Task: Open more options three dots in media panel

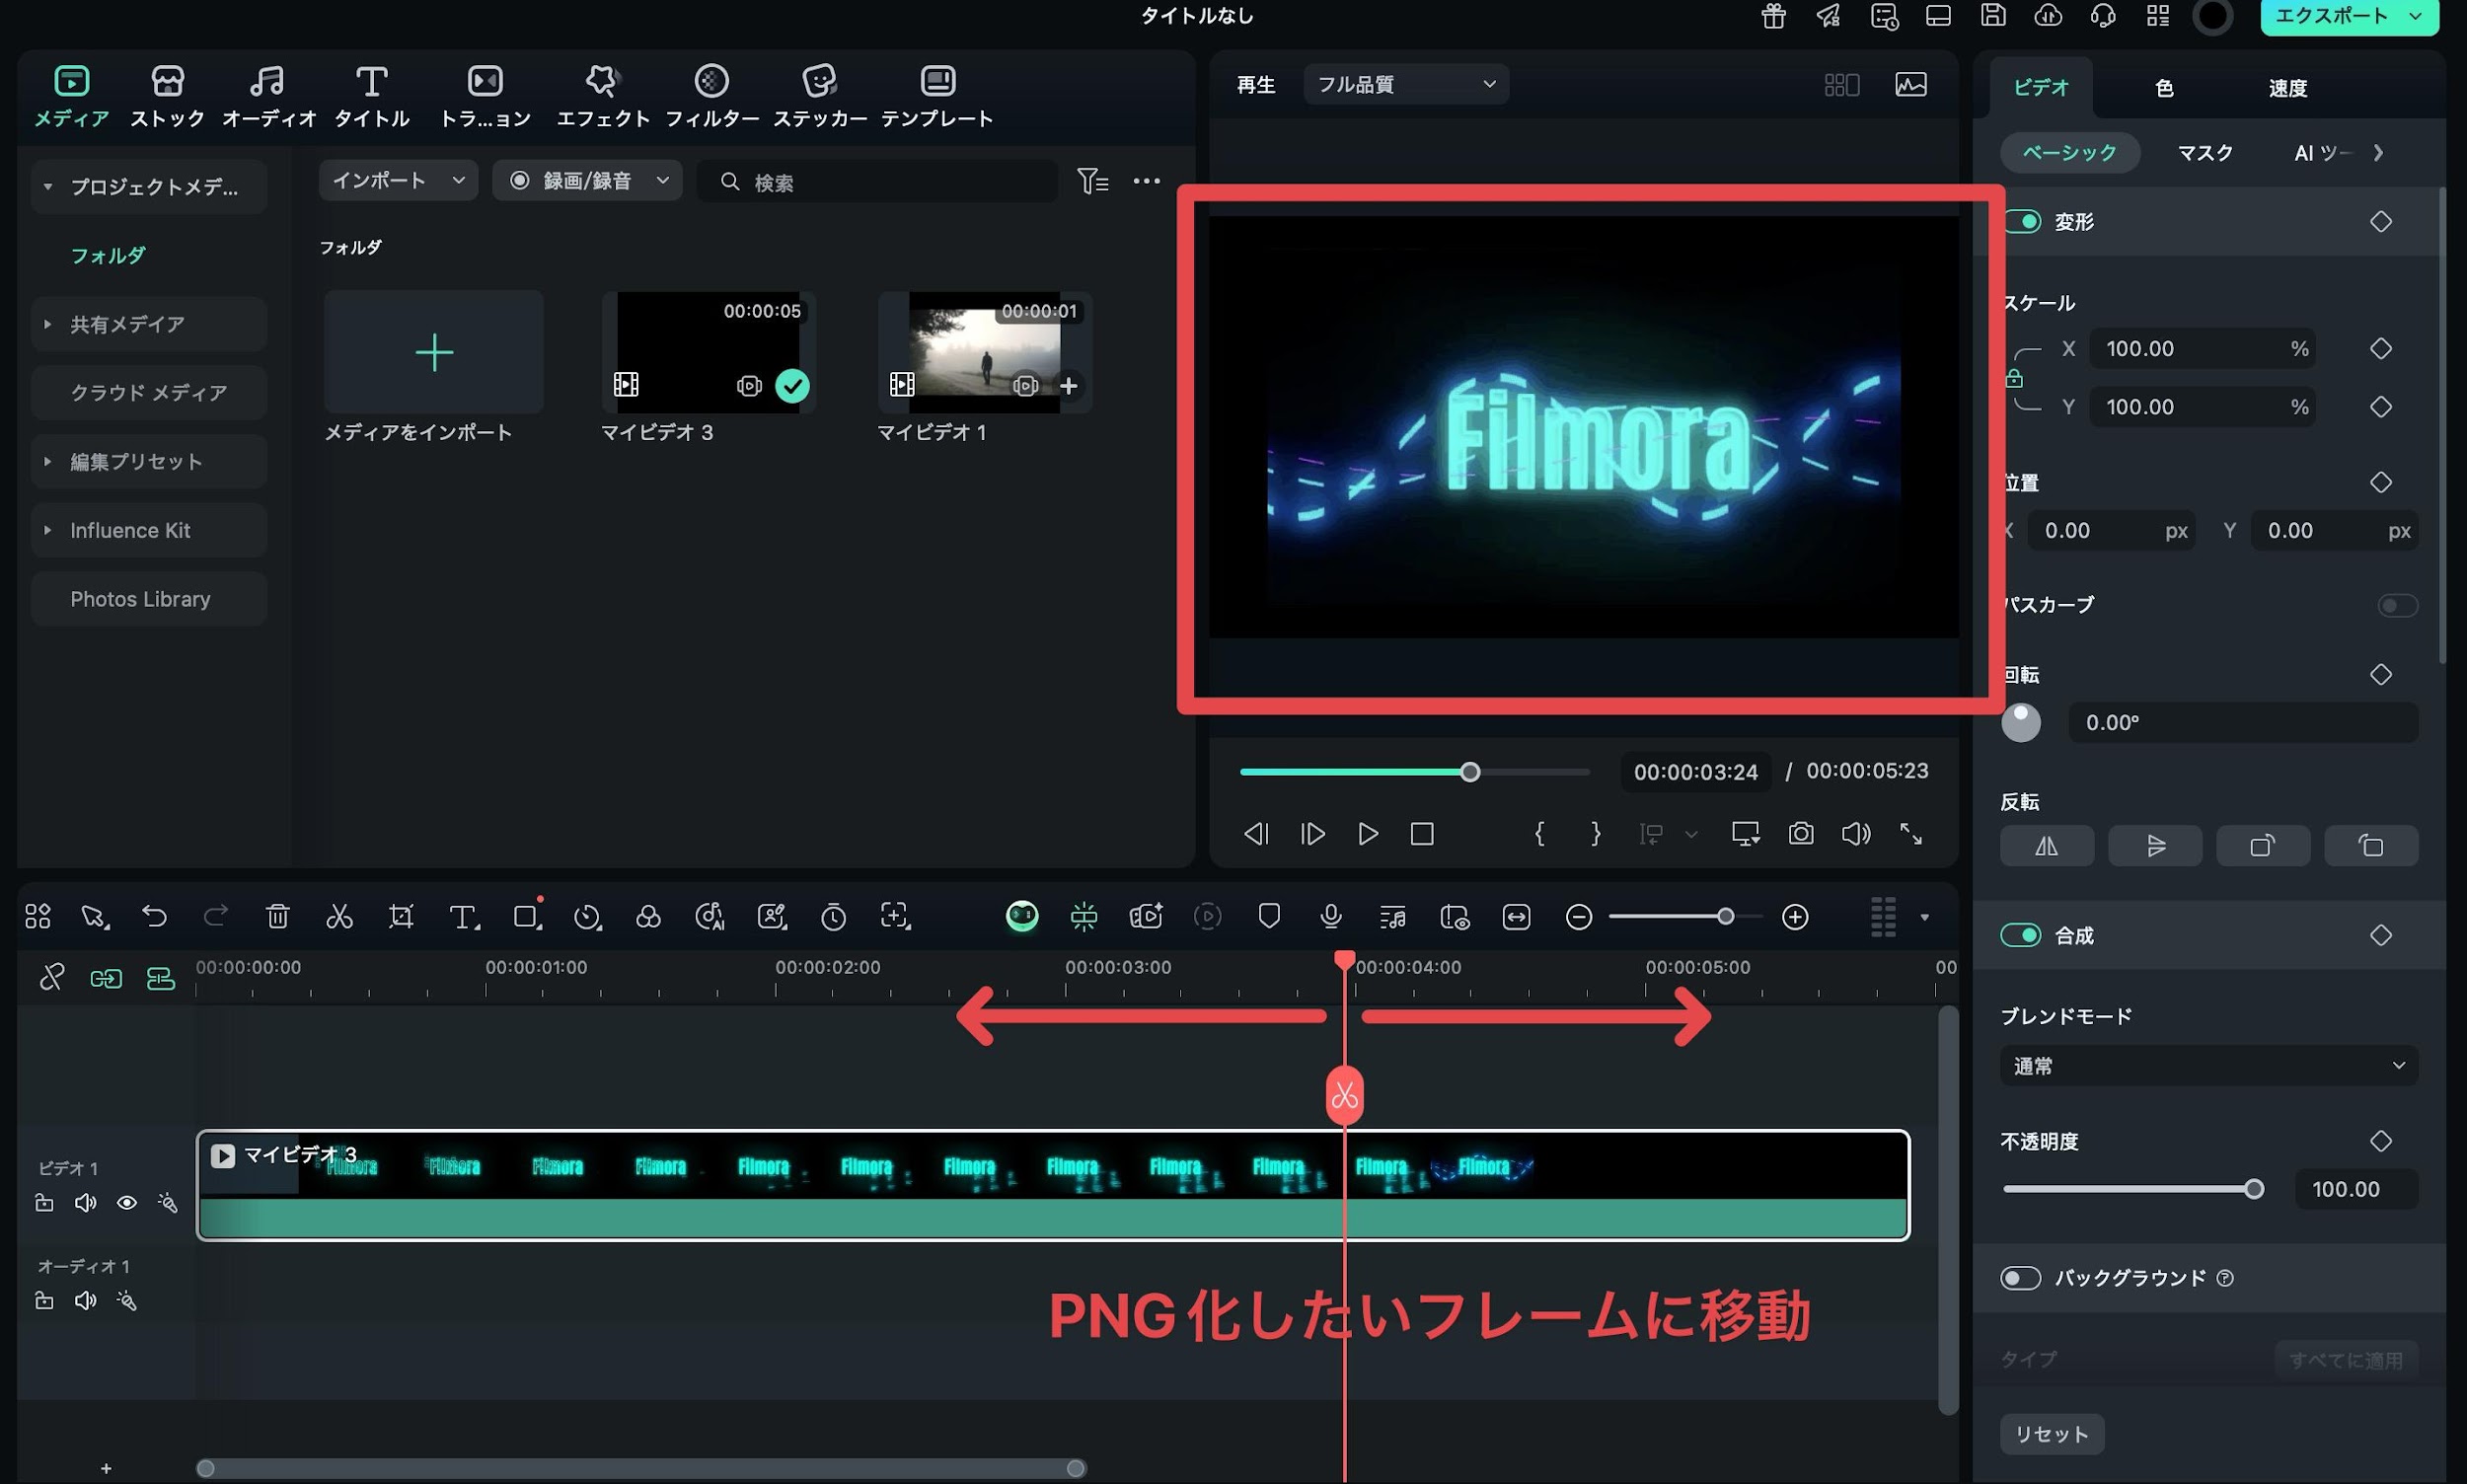Action: 1146,181
